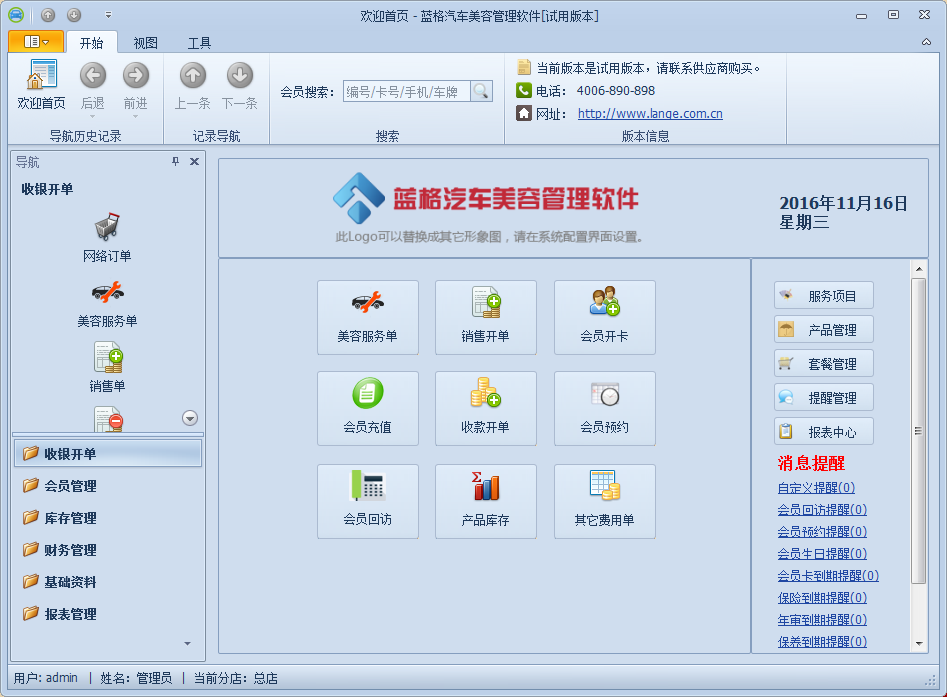Click the quick access down arrow icon
The image size is (947, 697).
tap(74, 15)
